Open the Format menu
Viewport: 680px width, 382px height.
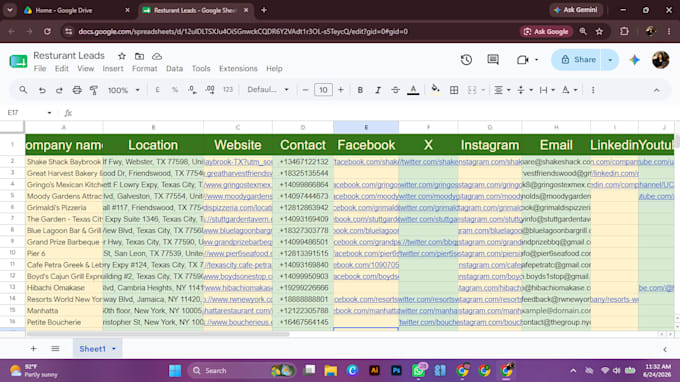coord(144,69)
